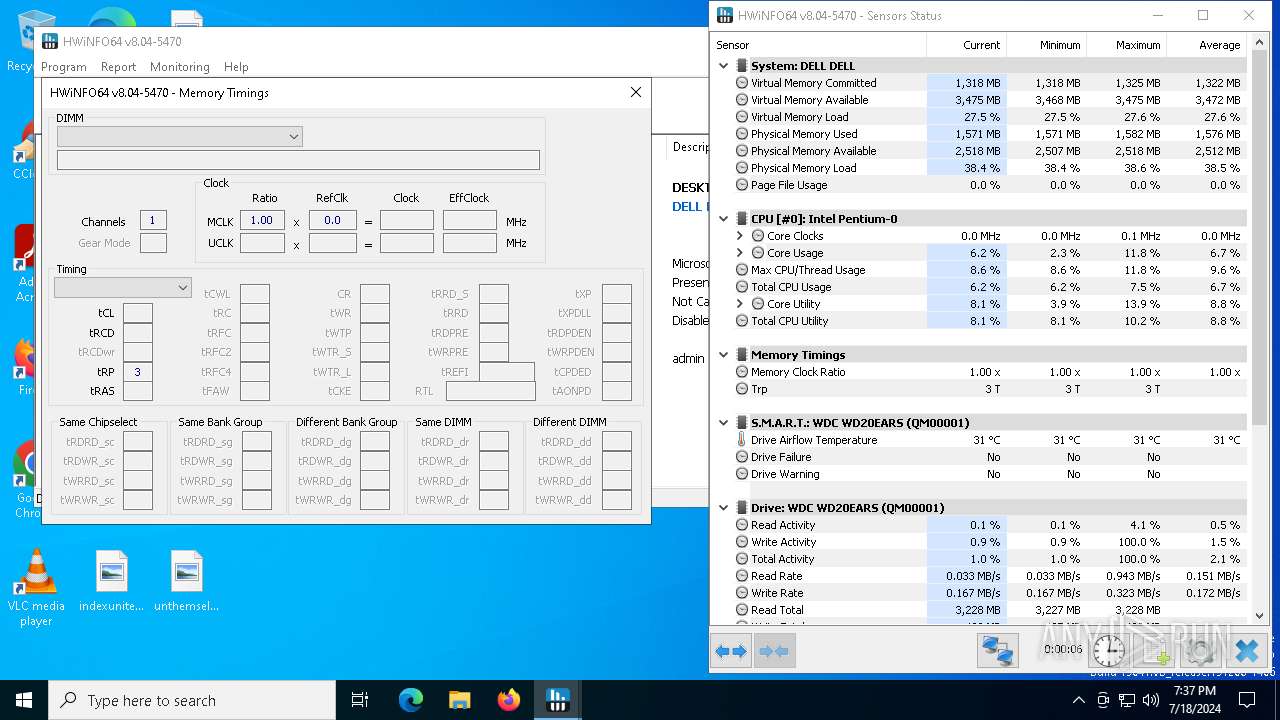1280x720 pixels.
Task: Select the Trp sensor row
Action: pos(979,389)
